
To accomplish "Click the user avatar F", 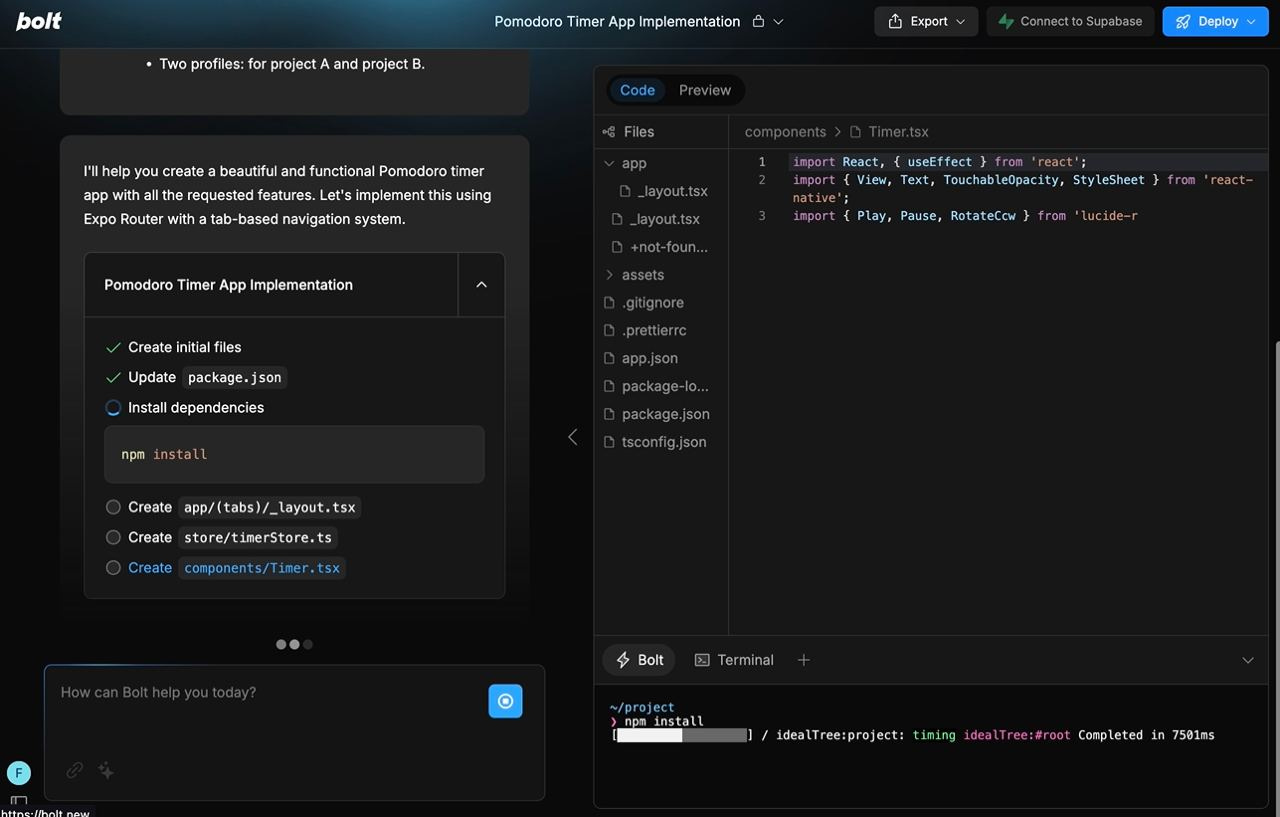I will [x=19, y=773].
